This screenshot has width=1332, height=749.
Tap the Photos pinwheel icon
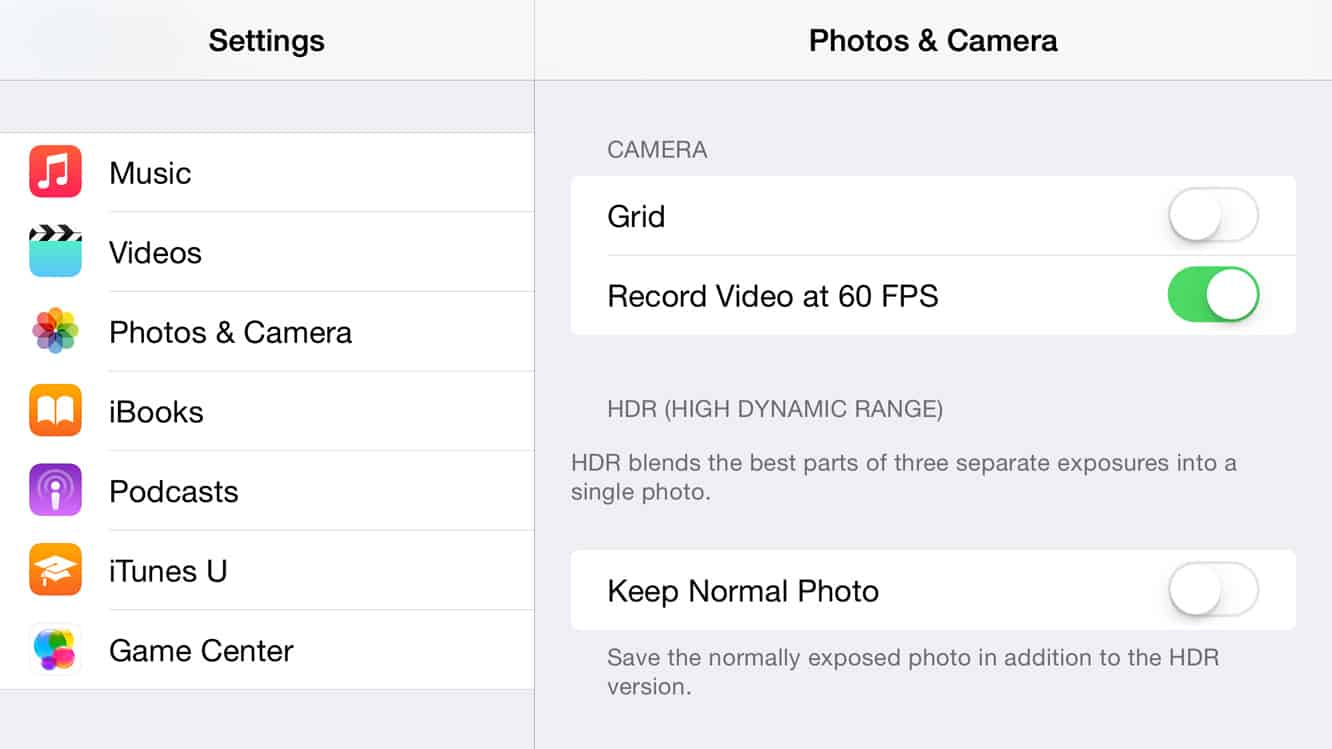(55, 331)
